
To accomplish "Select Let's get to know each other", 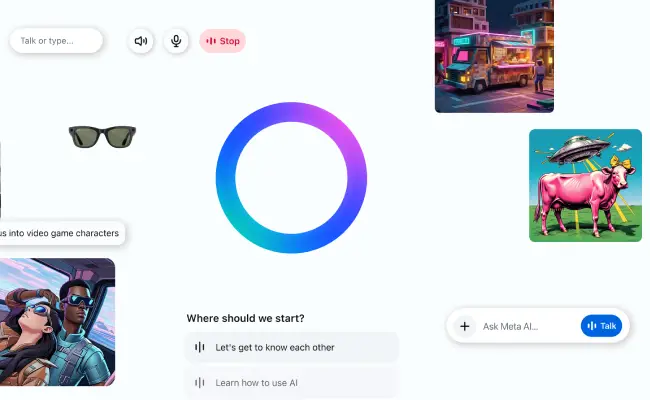I will (x=292, y=347).
